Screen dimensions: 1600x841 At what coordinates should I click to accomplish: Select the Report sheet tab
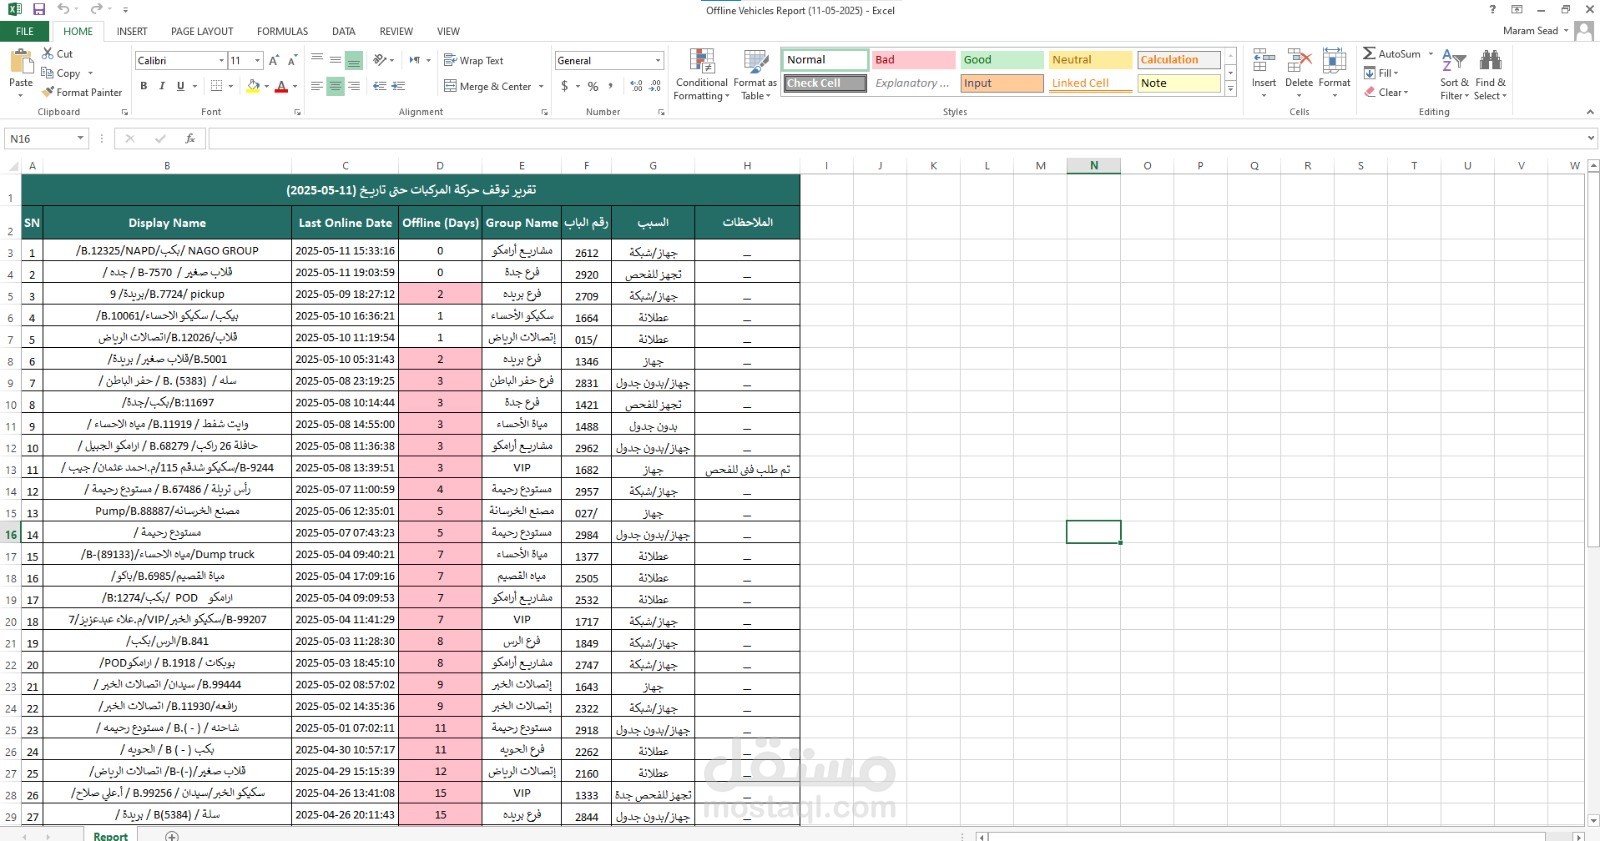click(111, 836)
